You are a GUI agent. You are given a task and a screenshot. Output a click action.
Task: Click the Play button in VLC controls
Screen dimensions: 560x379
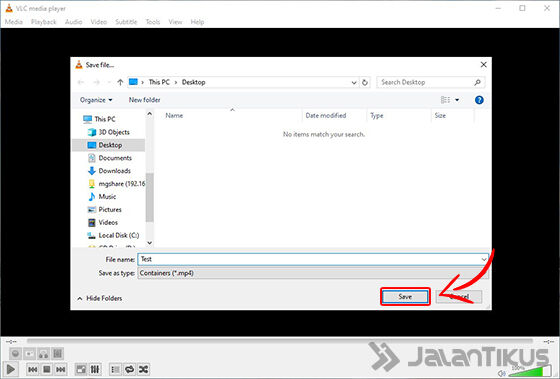[x=11, y=369]
